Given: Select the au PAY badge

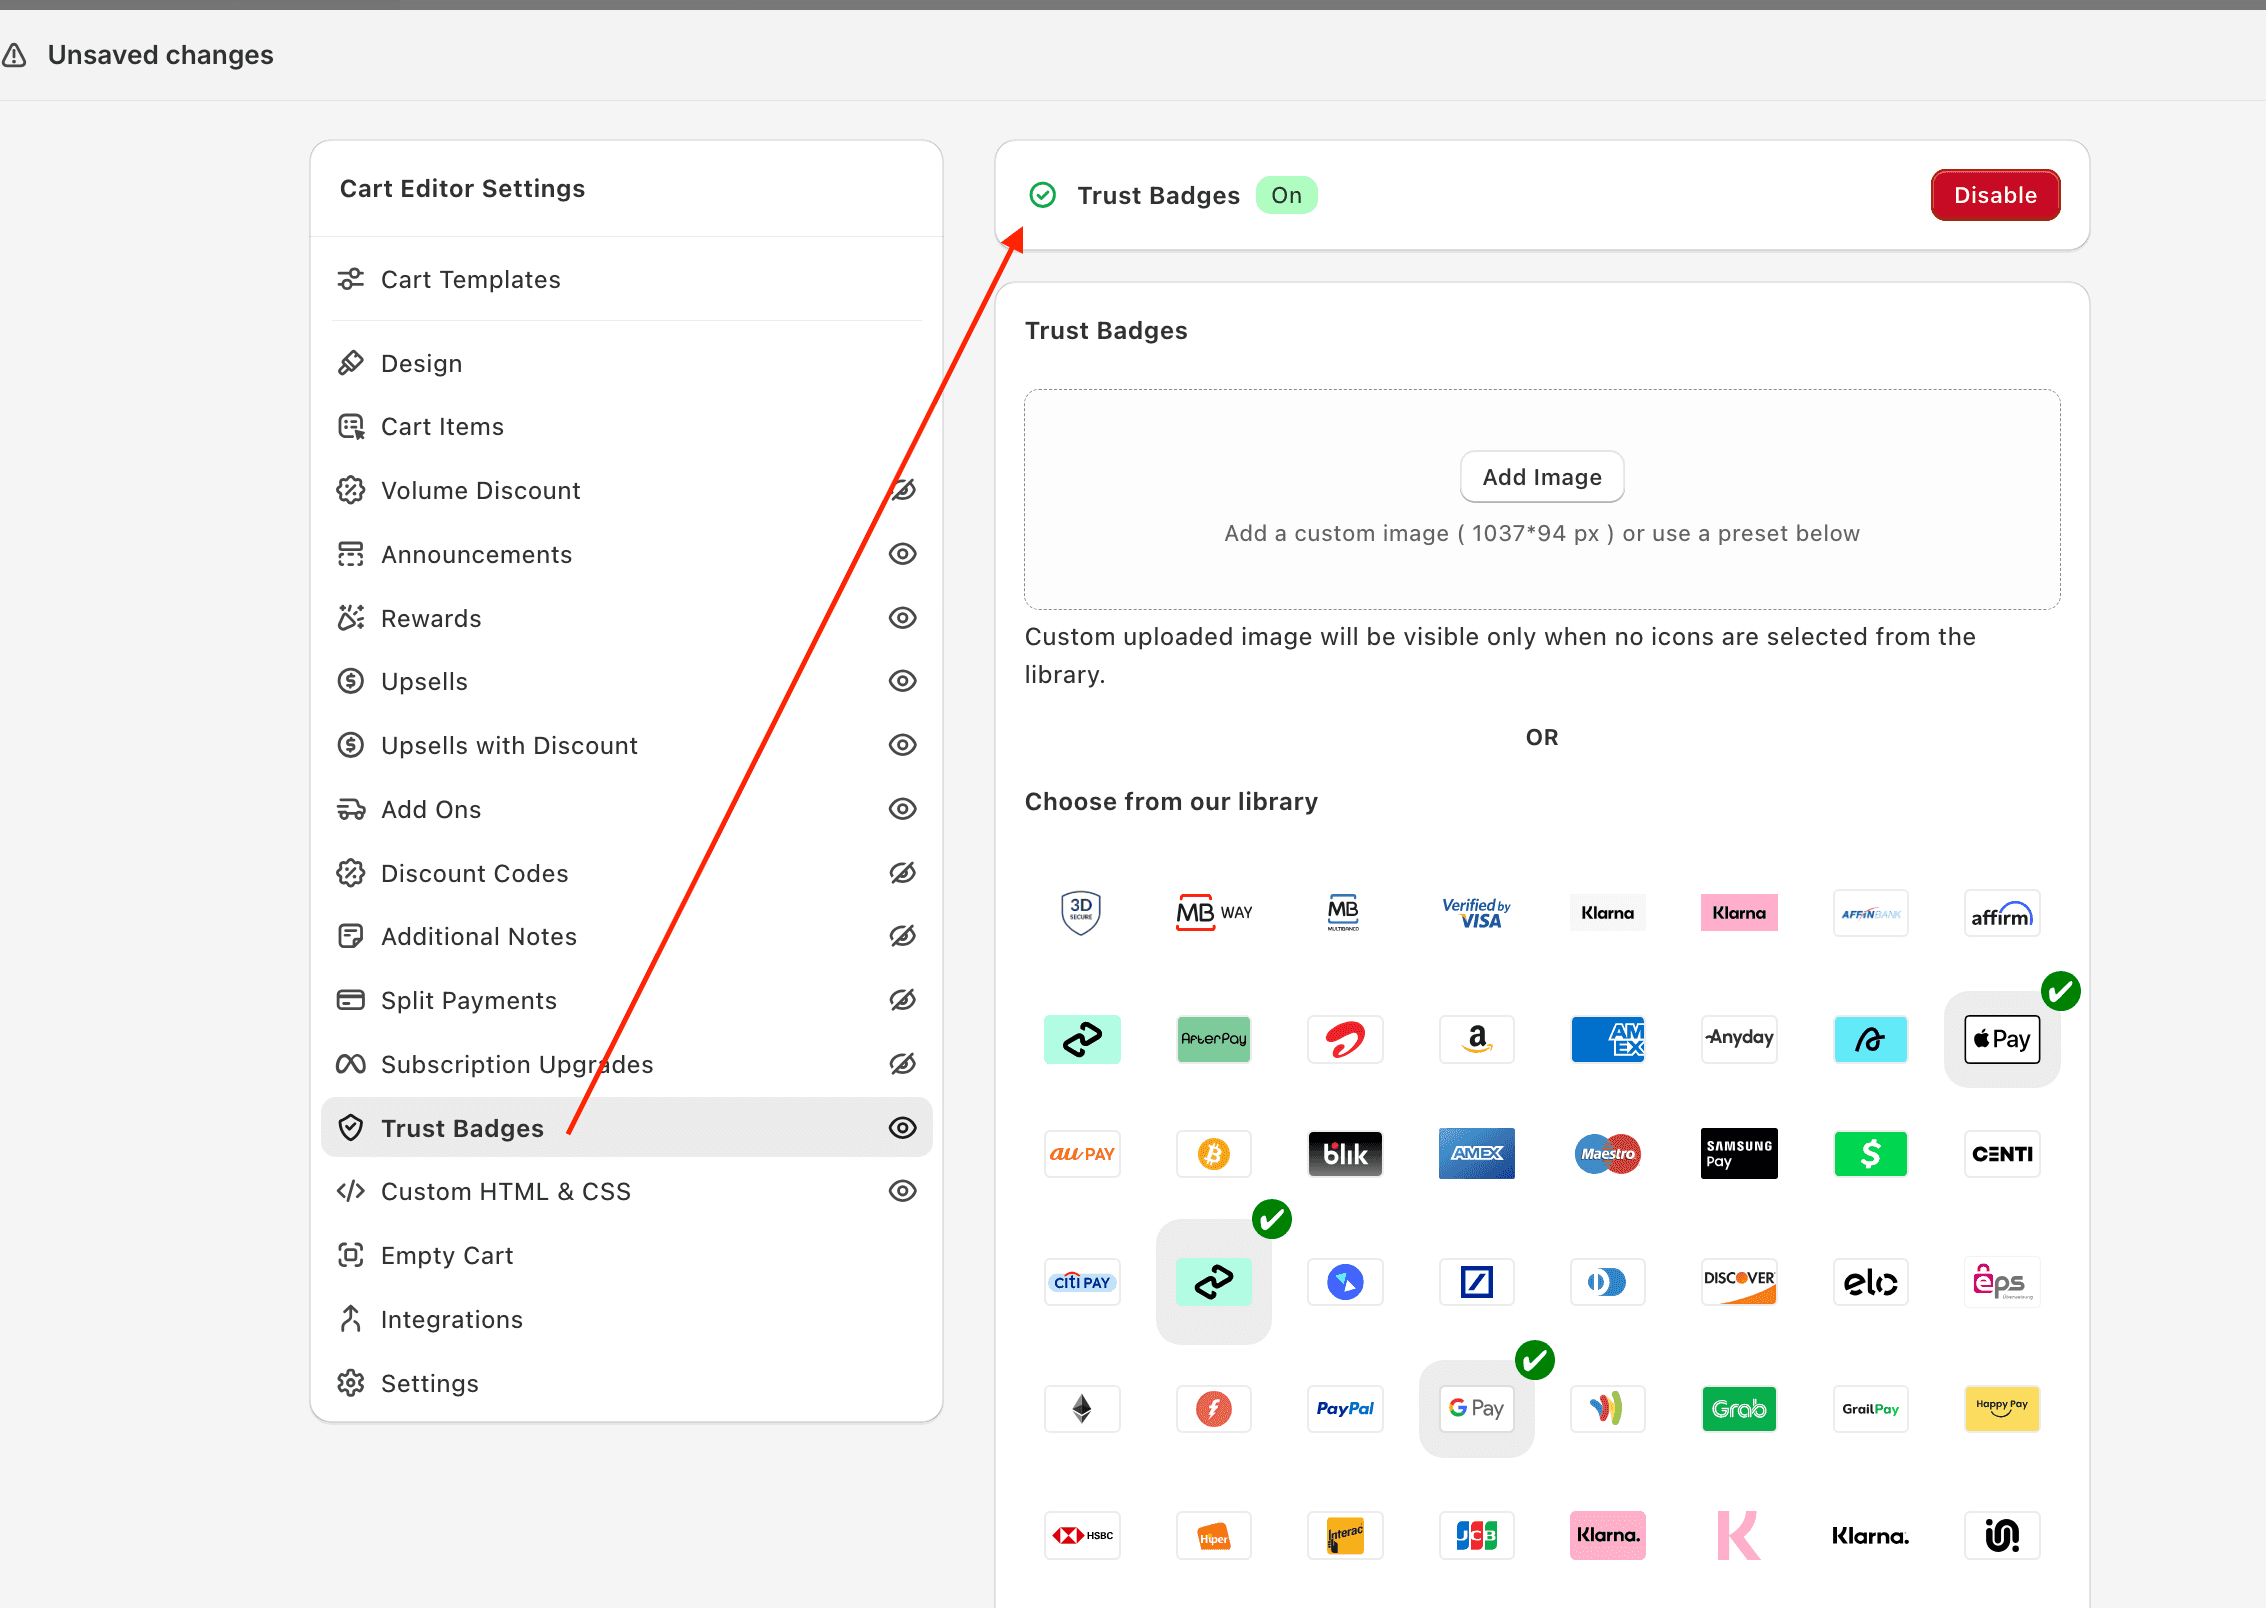Looking at the screenshot, I should pos(1082,1154).
